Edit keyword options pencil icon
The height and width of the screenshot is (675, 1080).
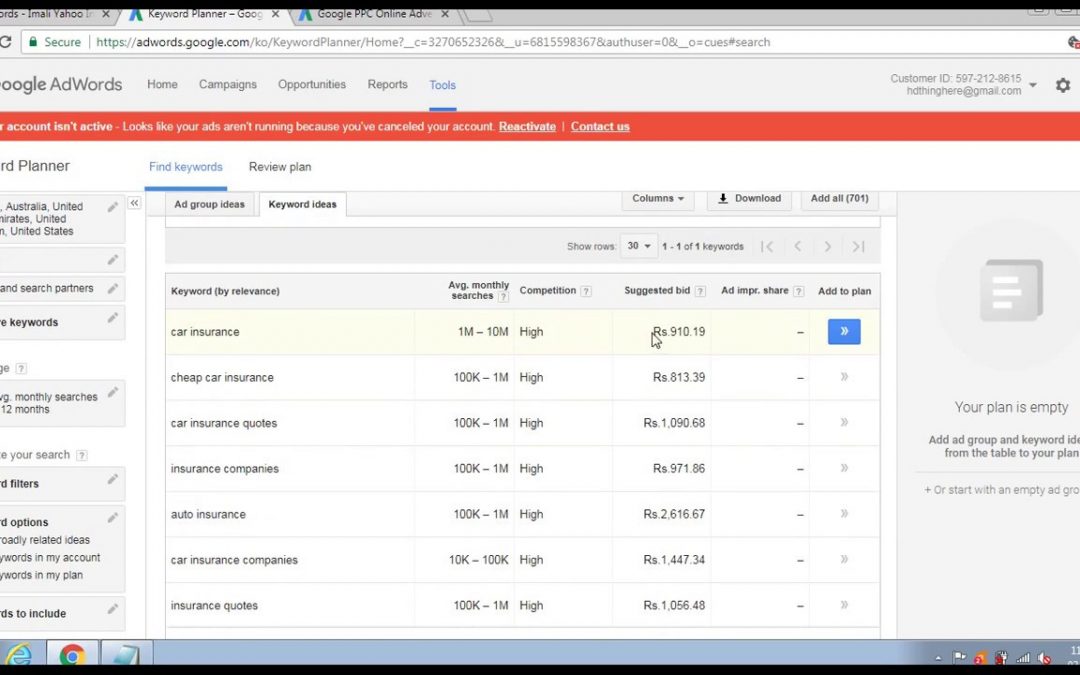[x=112, y=518]
